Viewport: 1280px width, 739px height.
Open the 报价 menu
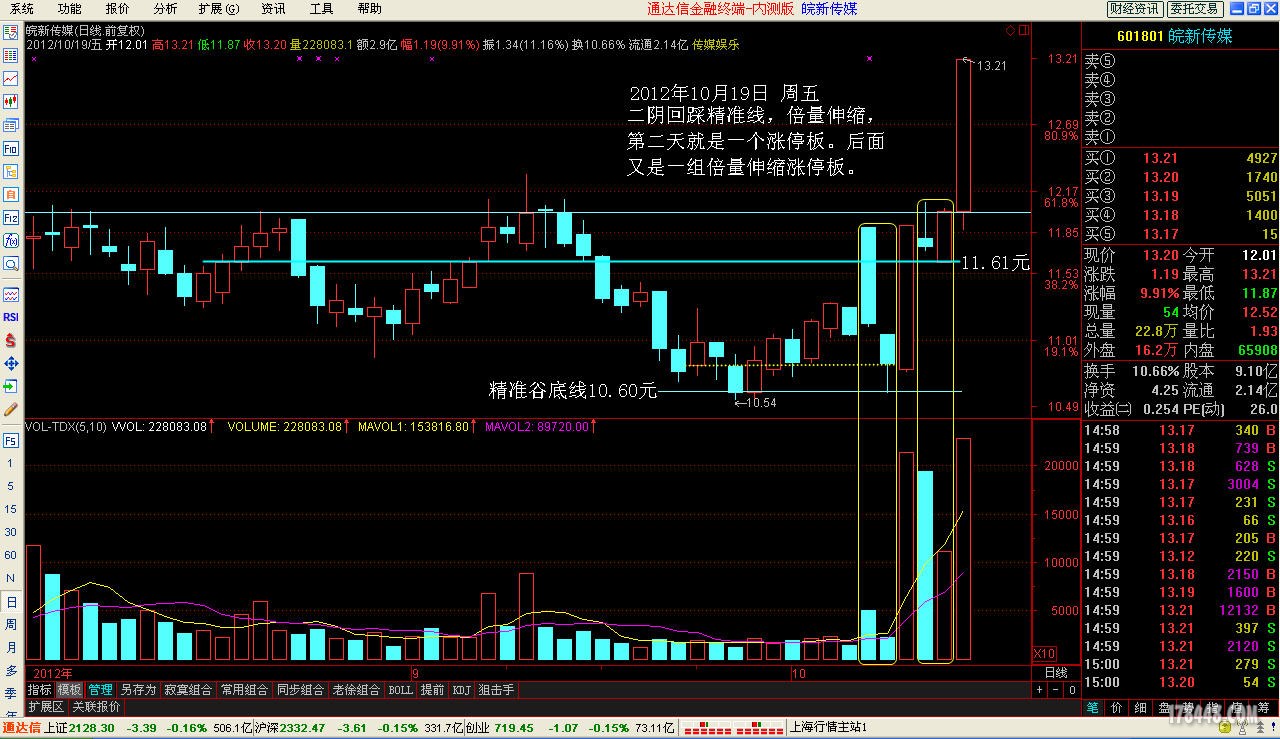coord(118,9)
